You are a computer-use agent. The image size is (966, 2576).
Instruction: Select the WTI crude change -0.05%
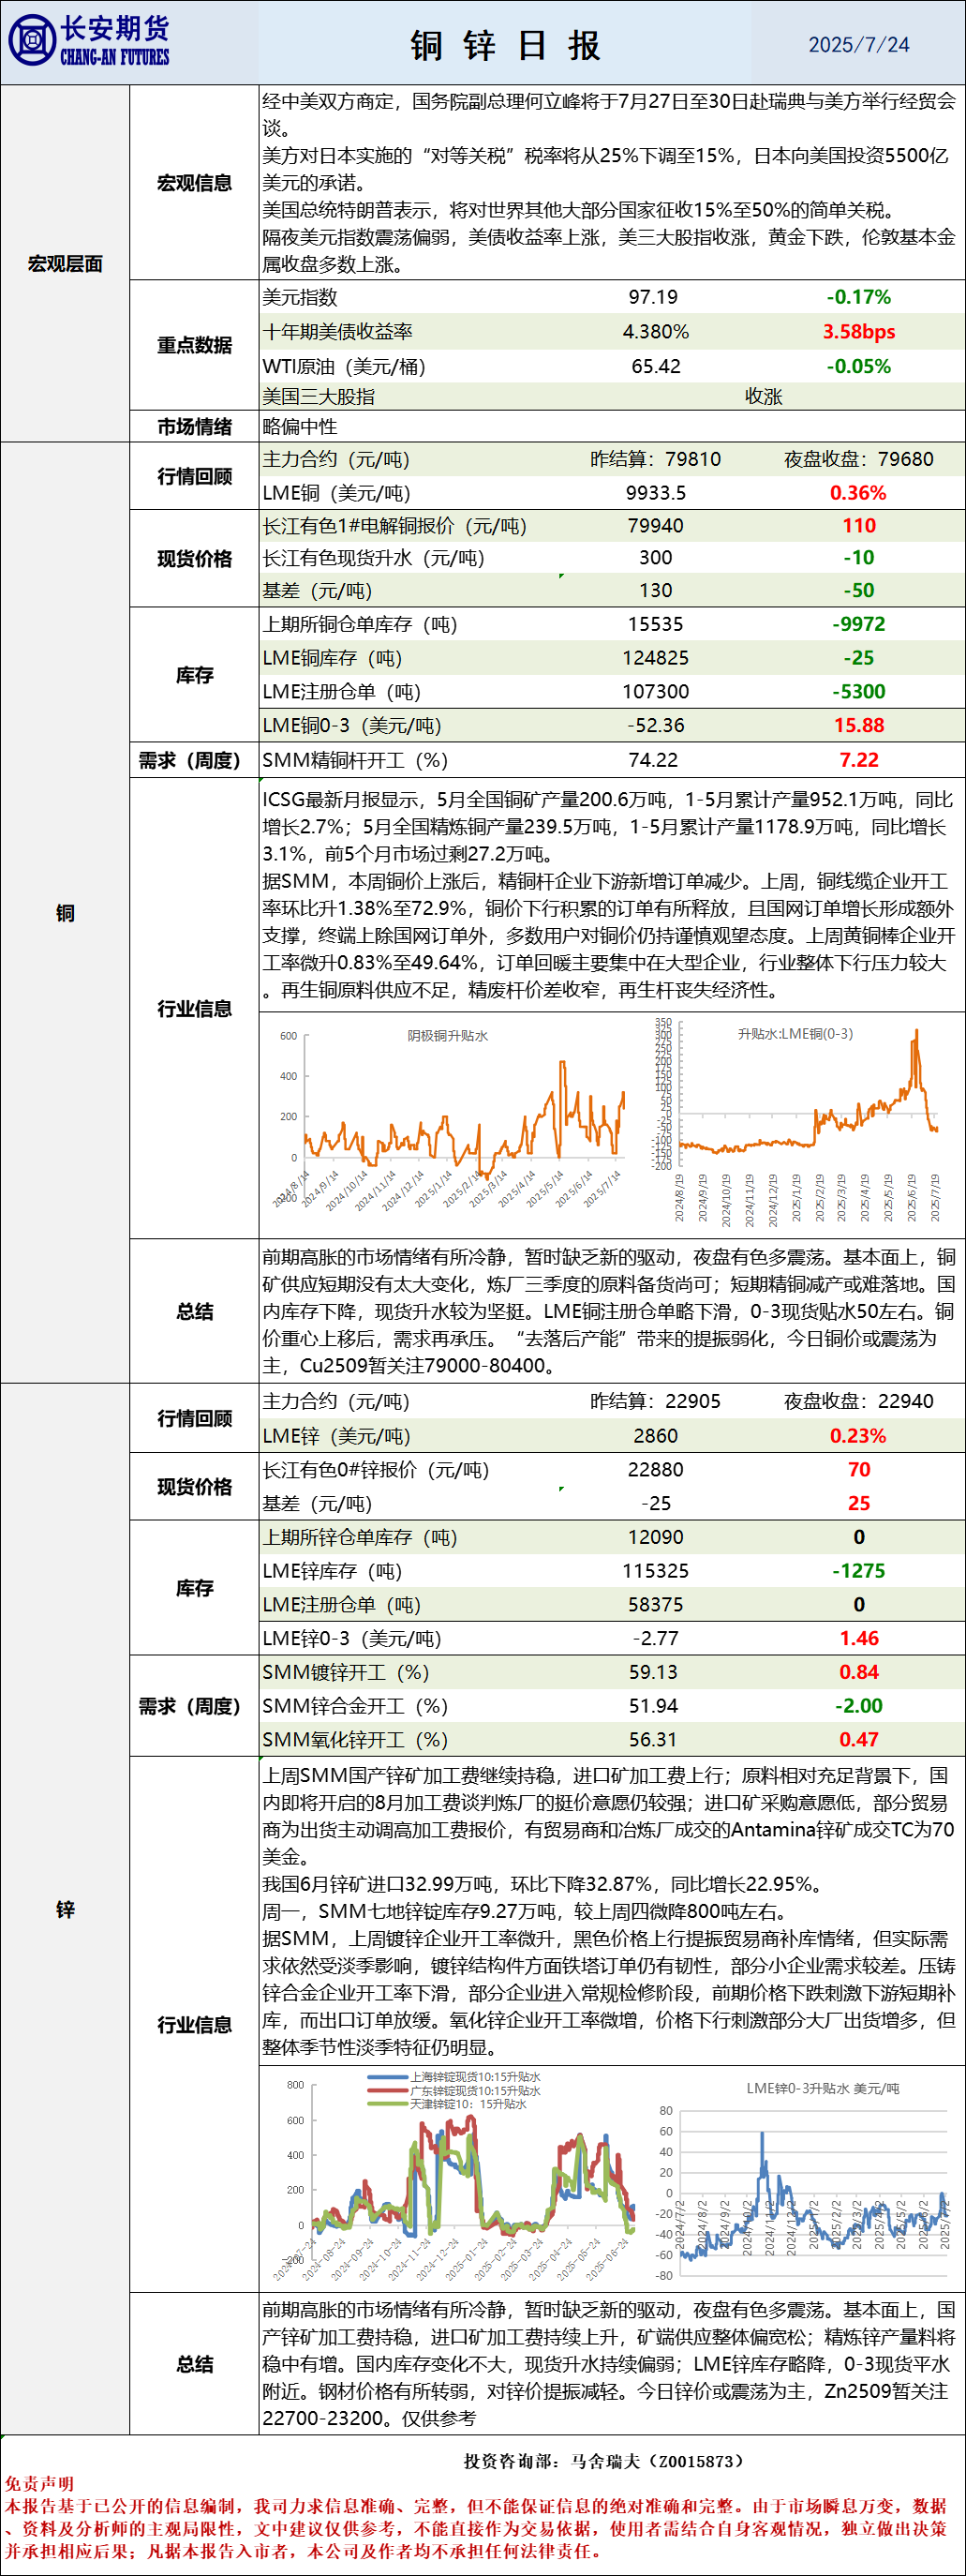point(858,366)
